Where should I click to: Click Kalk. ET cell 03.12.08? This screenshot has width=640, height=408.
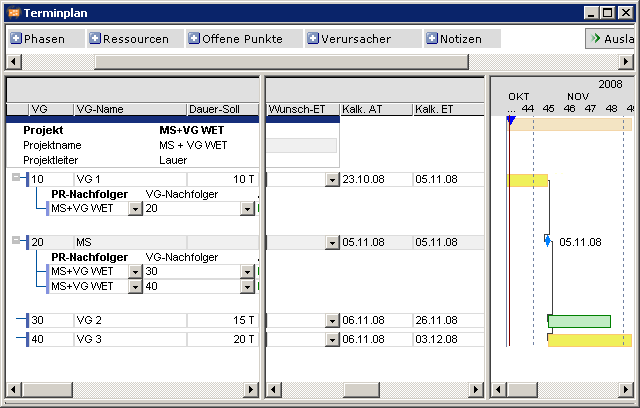click(449, 339)
